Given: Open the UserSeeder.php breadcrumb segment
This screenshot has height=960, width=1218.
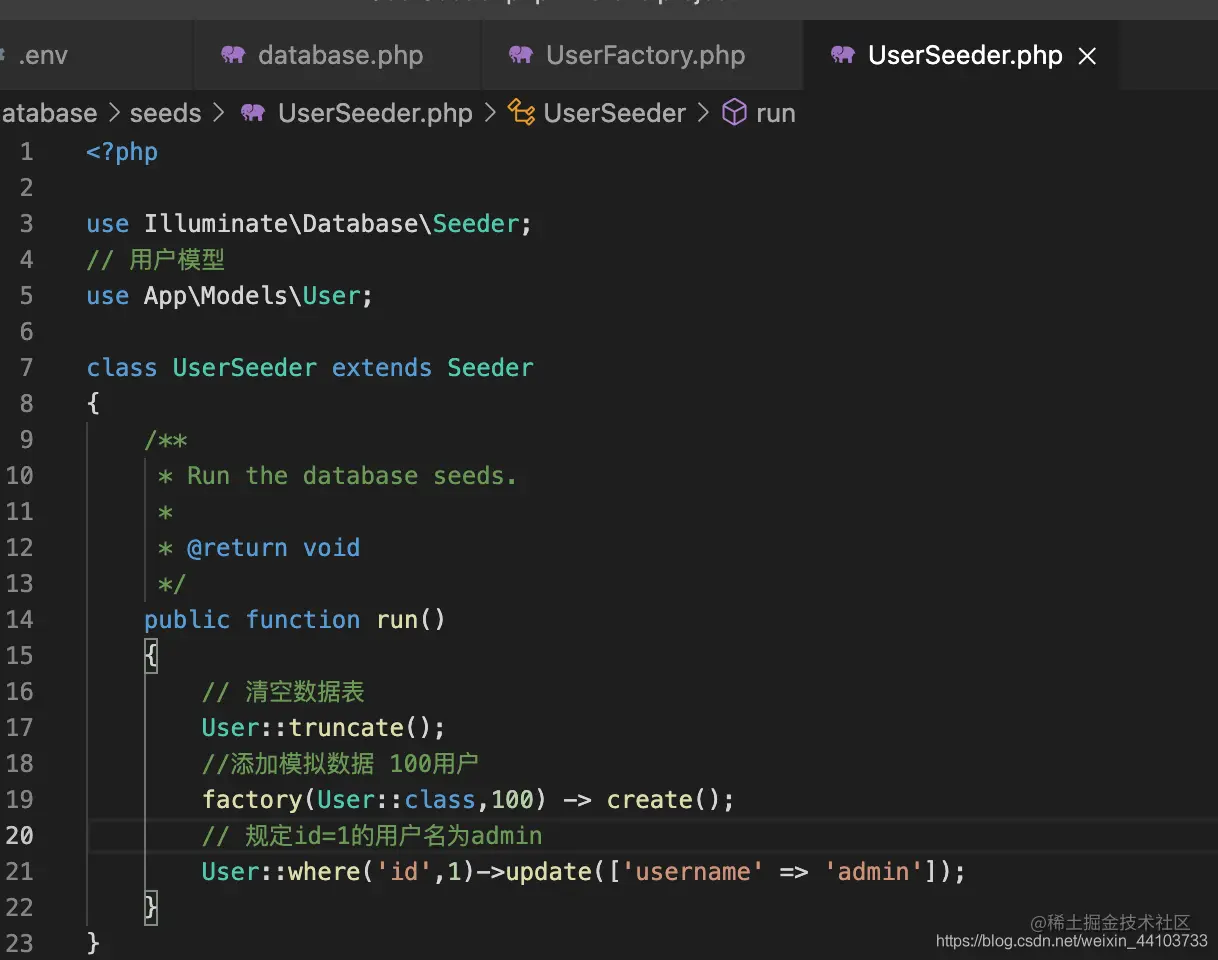Looking at the screenshot, I should tap(375, 113).
